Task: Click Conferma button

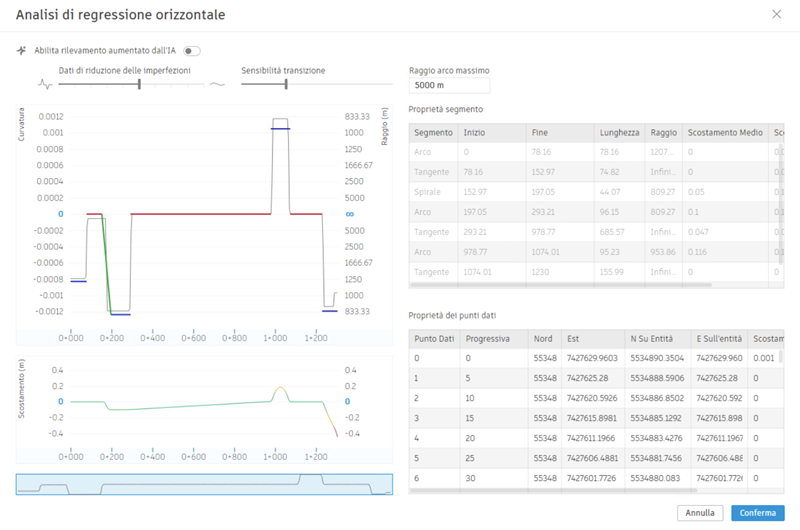Action: (x=758, y=513)
